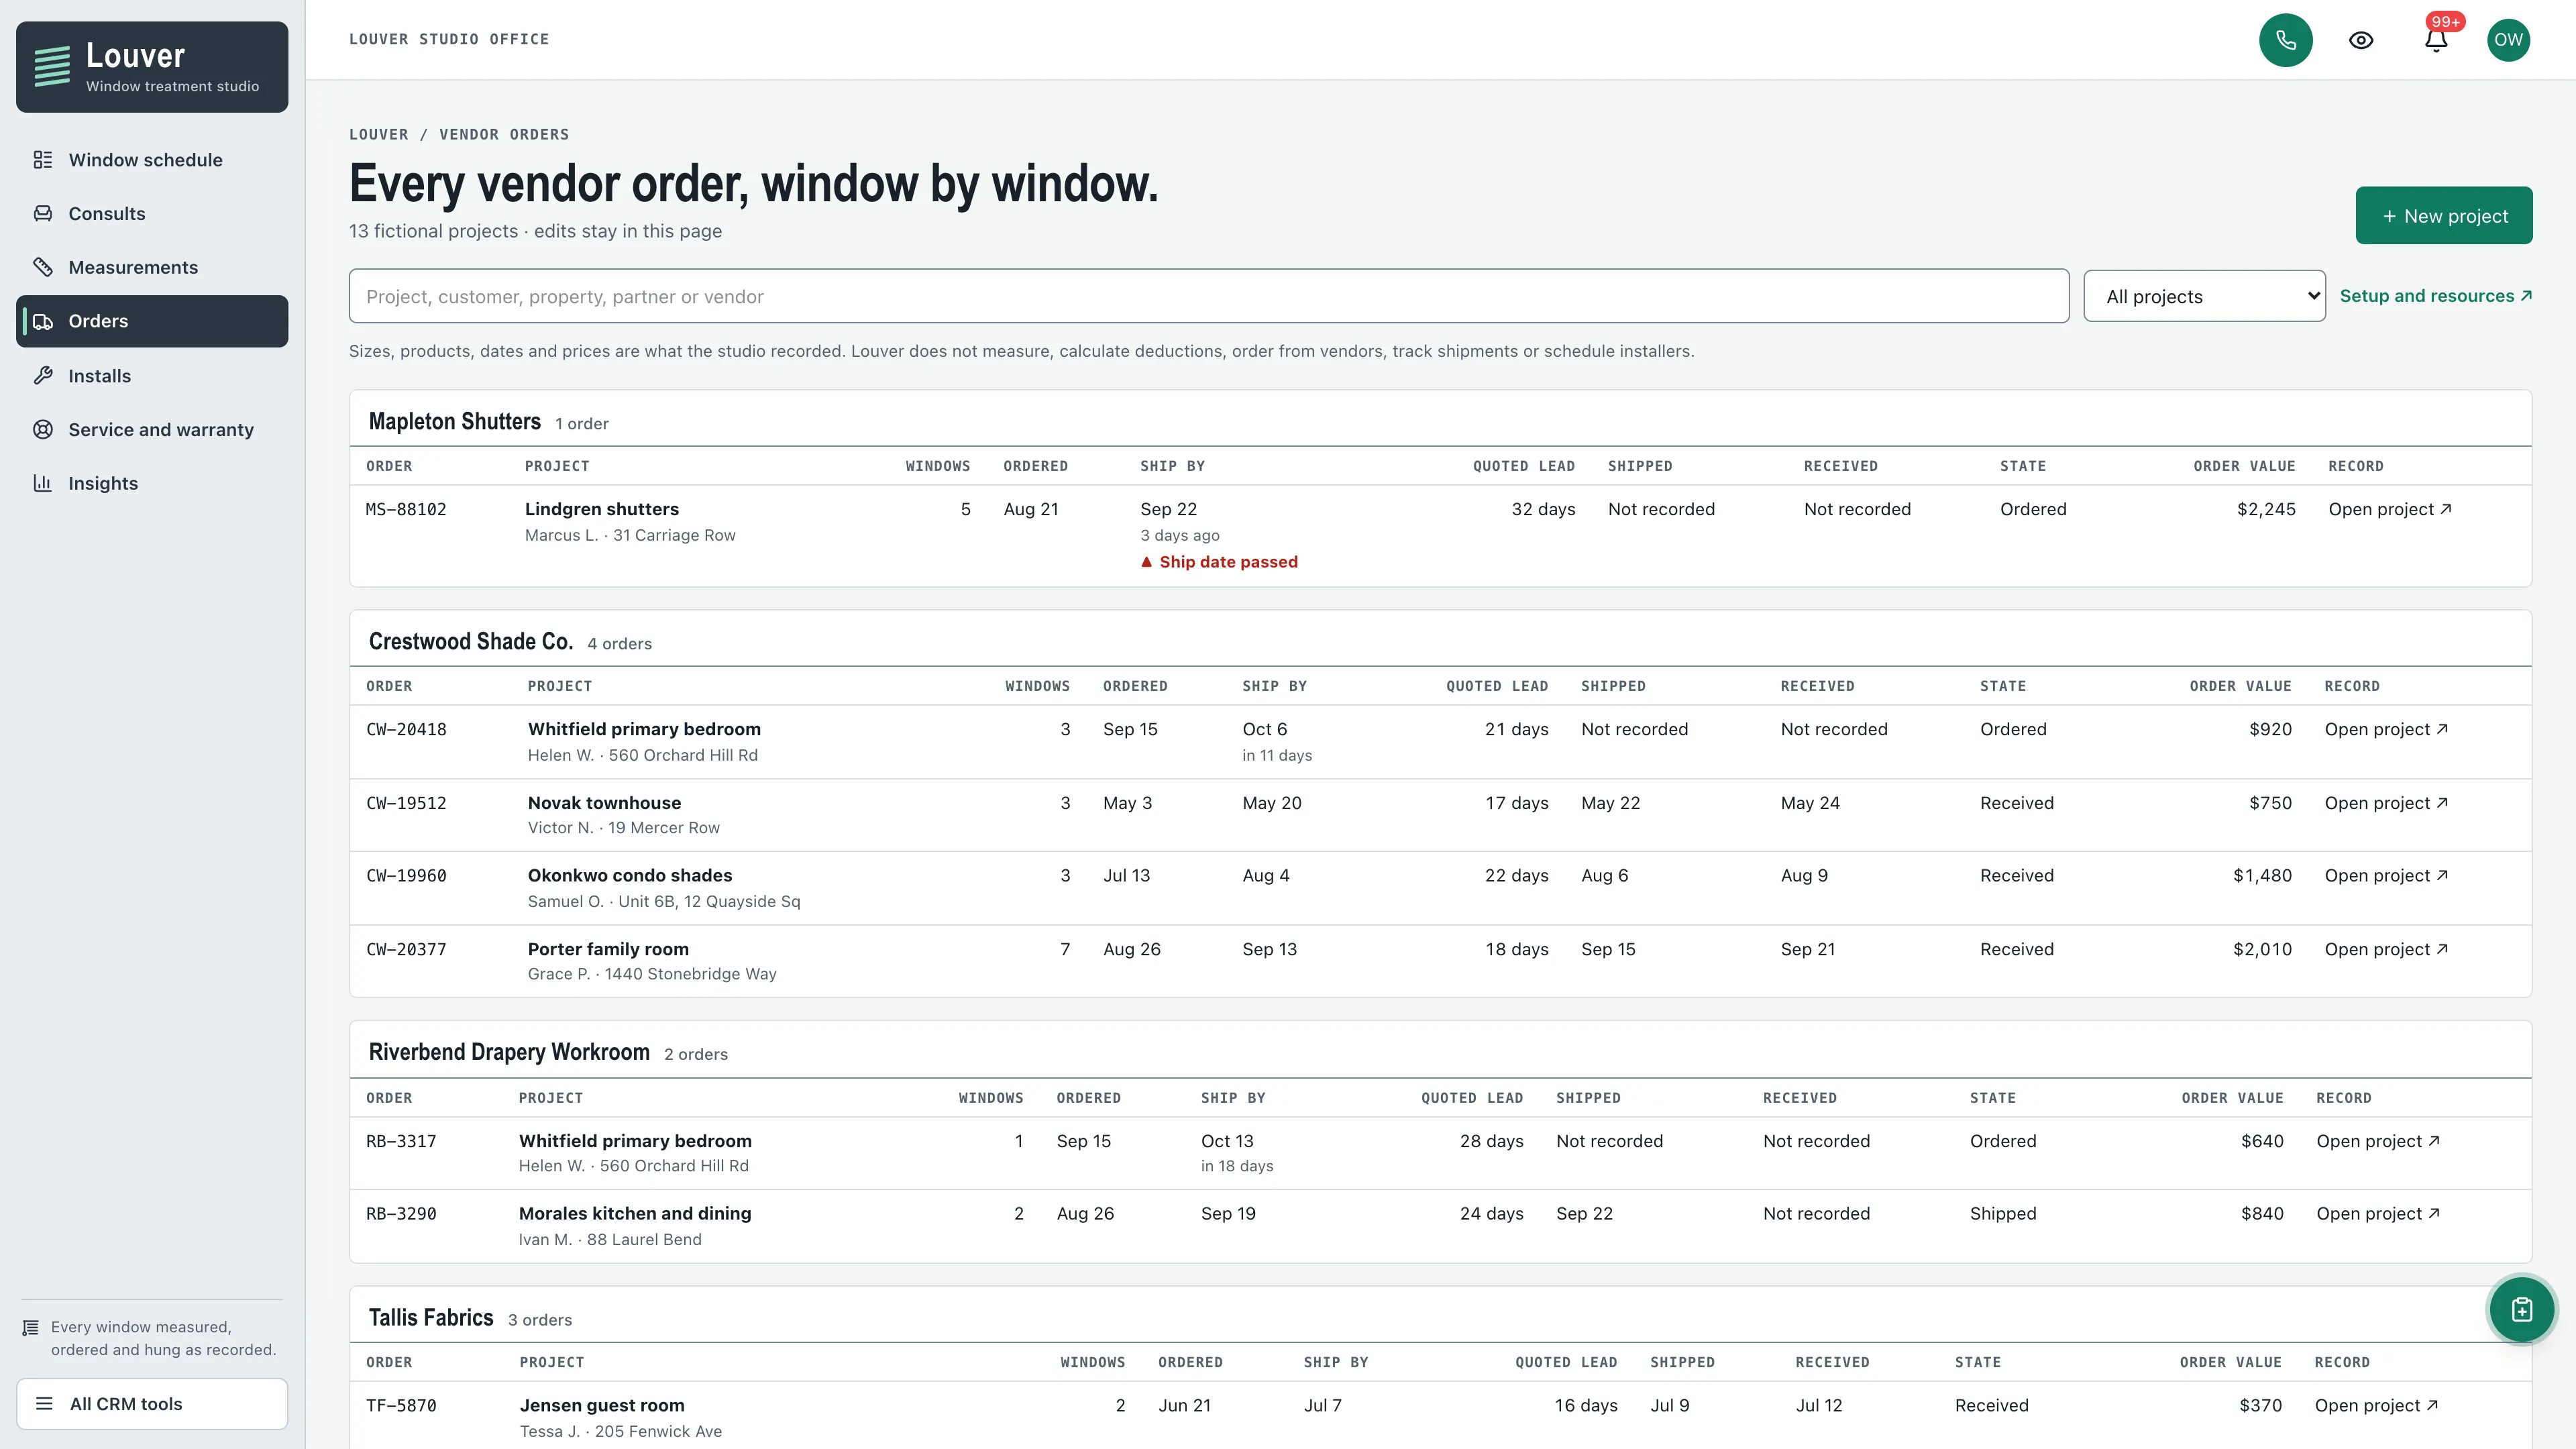Click the Insights bar chart icon
Screen dimensions: 2576x1449
point(43,483)
